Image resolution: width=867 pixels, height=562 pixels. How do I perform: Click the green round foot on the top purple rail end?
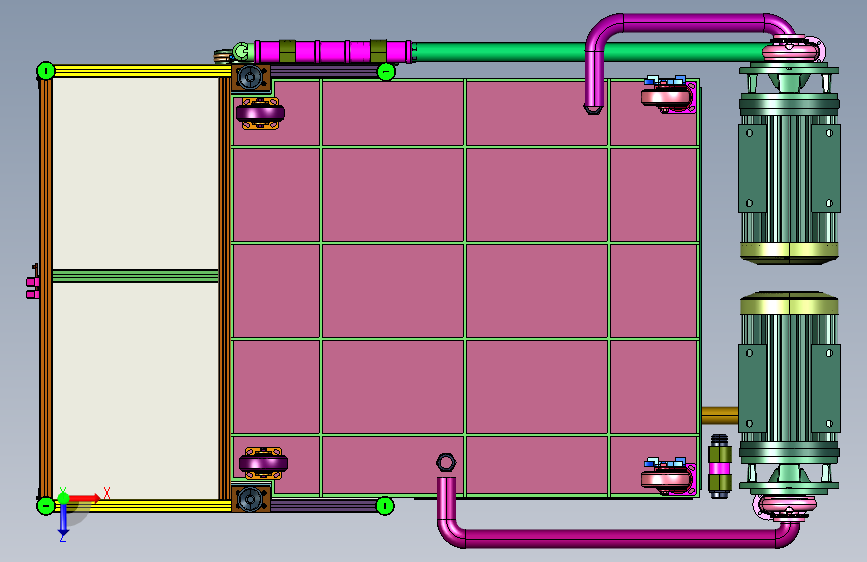pyautogui.click(x=386, y=71)
